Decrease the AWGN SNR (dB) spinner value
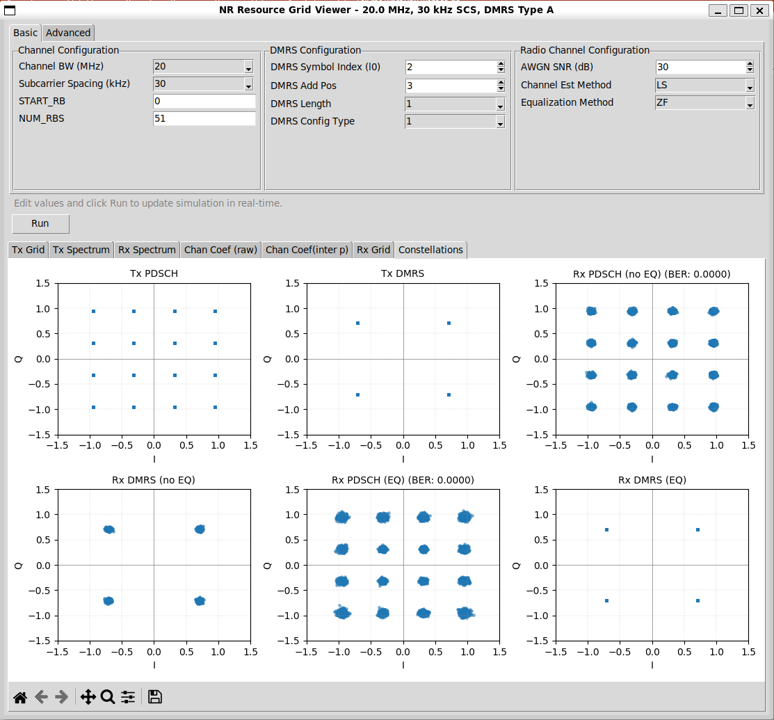Viewport: 774px width, 720px height. point(750,71)
